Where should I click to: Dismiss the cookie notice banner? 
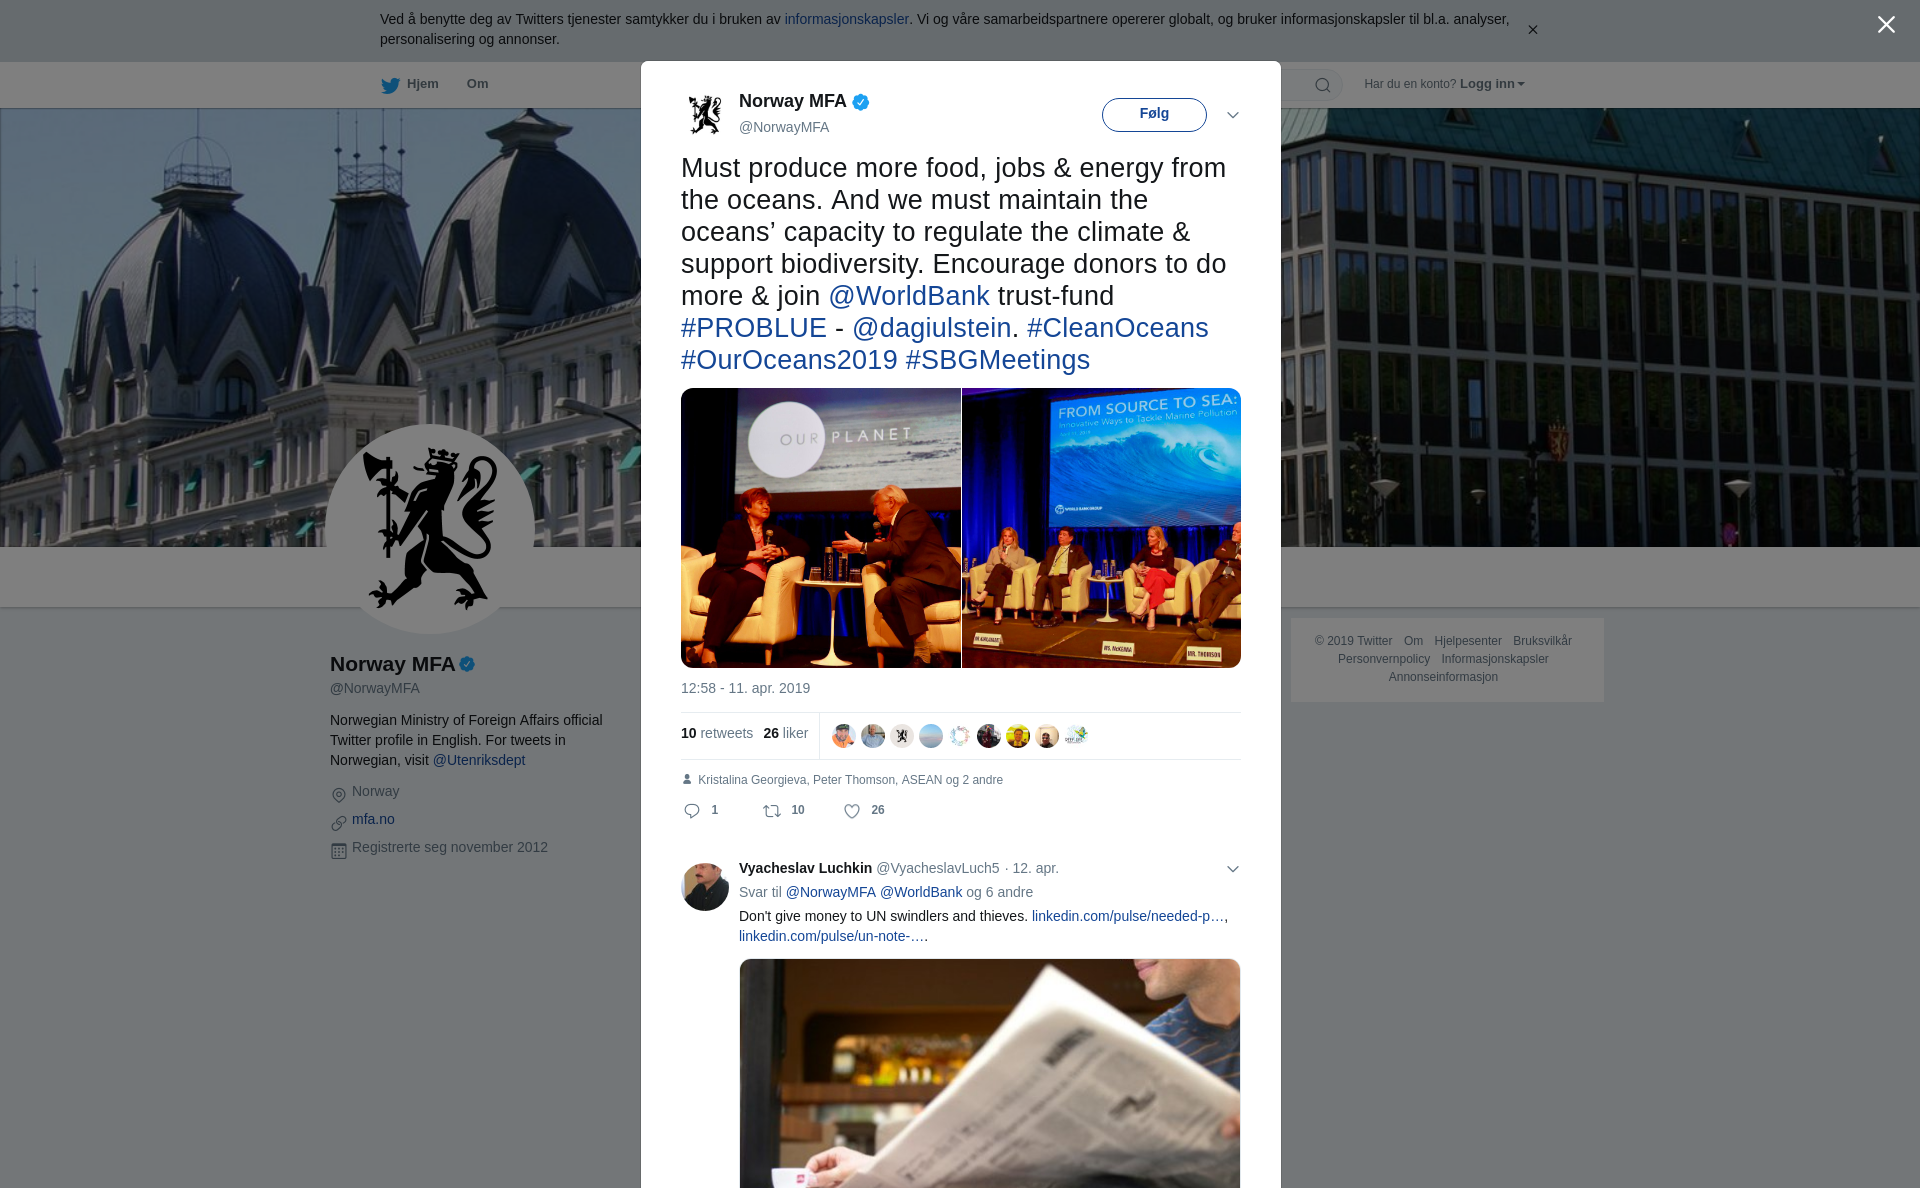(1532, 30)
